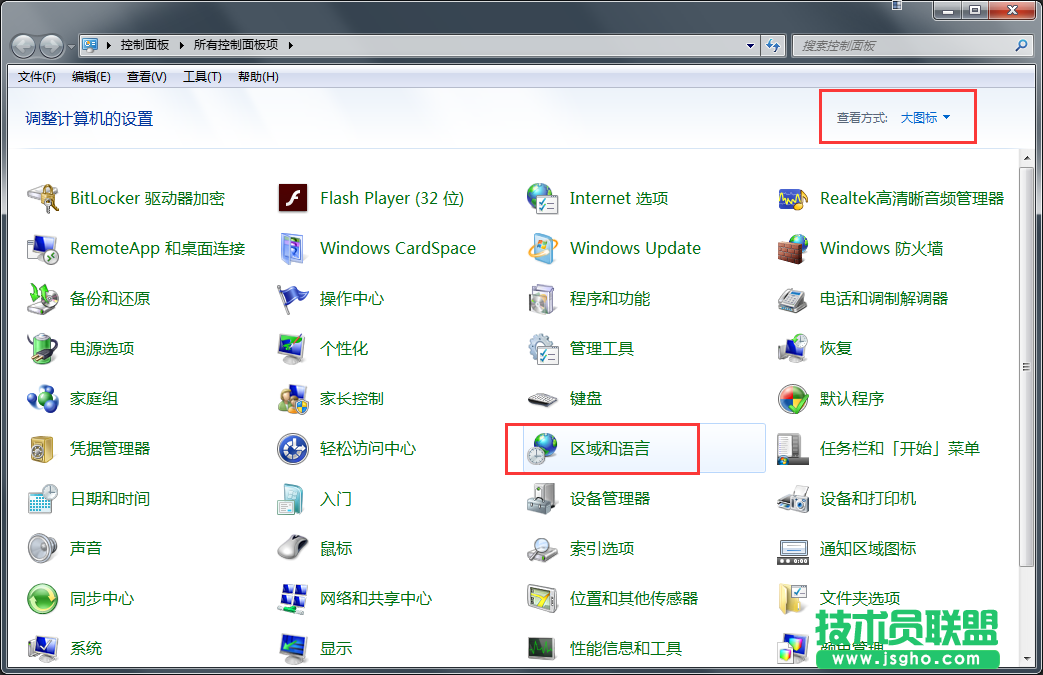Click the refresh button near the address bar

[x=774, y=44]
